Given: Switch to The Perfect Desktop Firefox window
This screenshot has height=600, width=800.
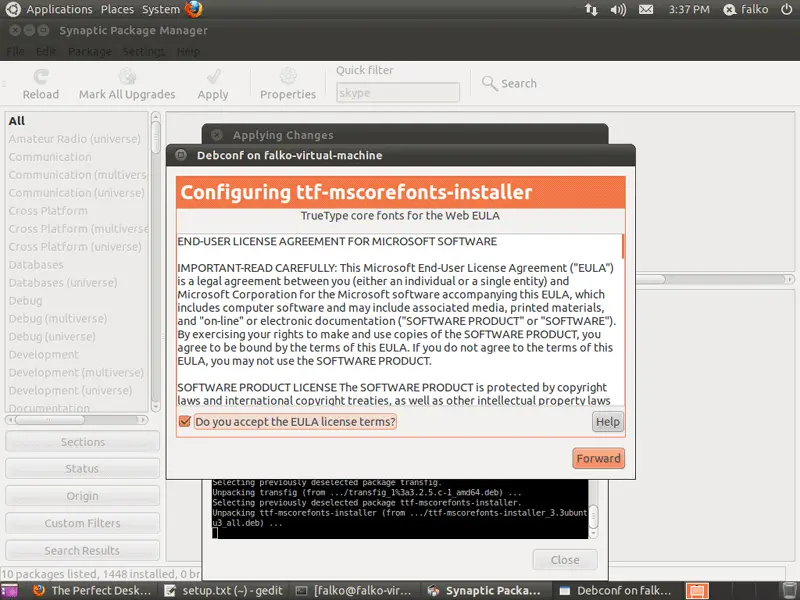Looking at the screenshot, I should (x=92, y=590).
